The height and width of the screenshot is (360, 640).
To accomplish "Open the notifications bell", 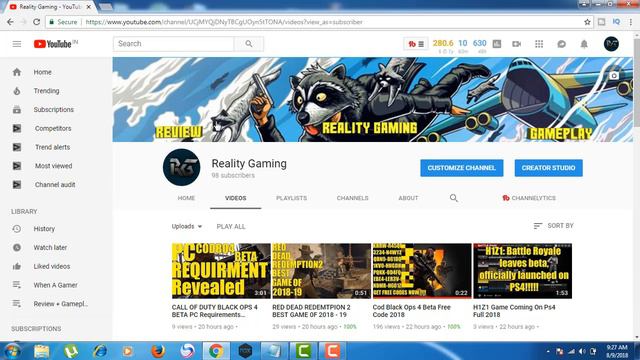I will [584, 44].
